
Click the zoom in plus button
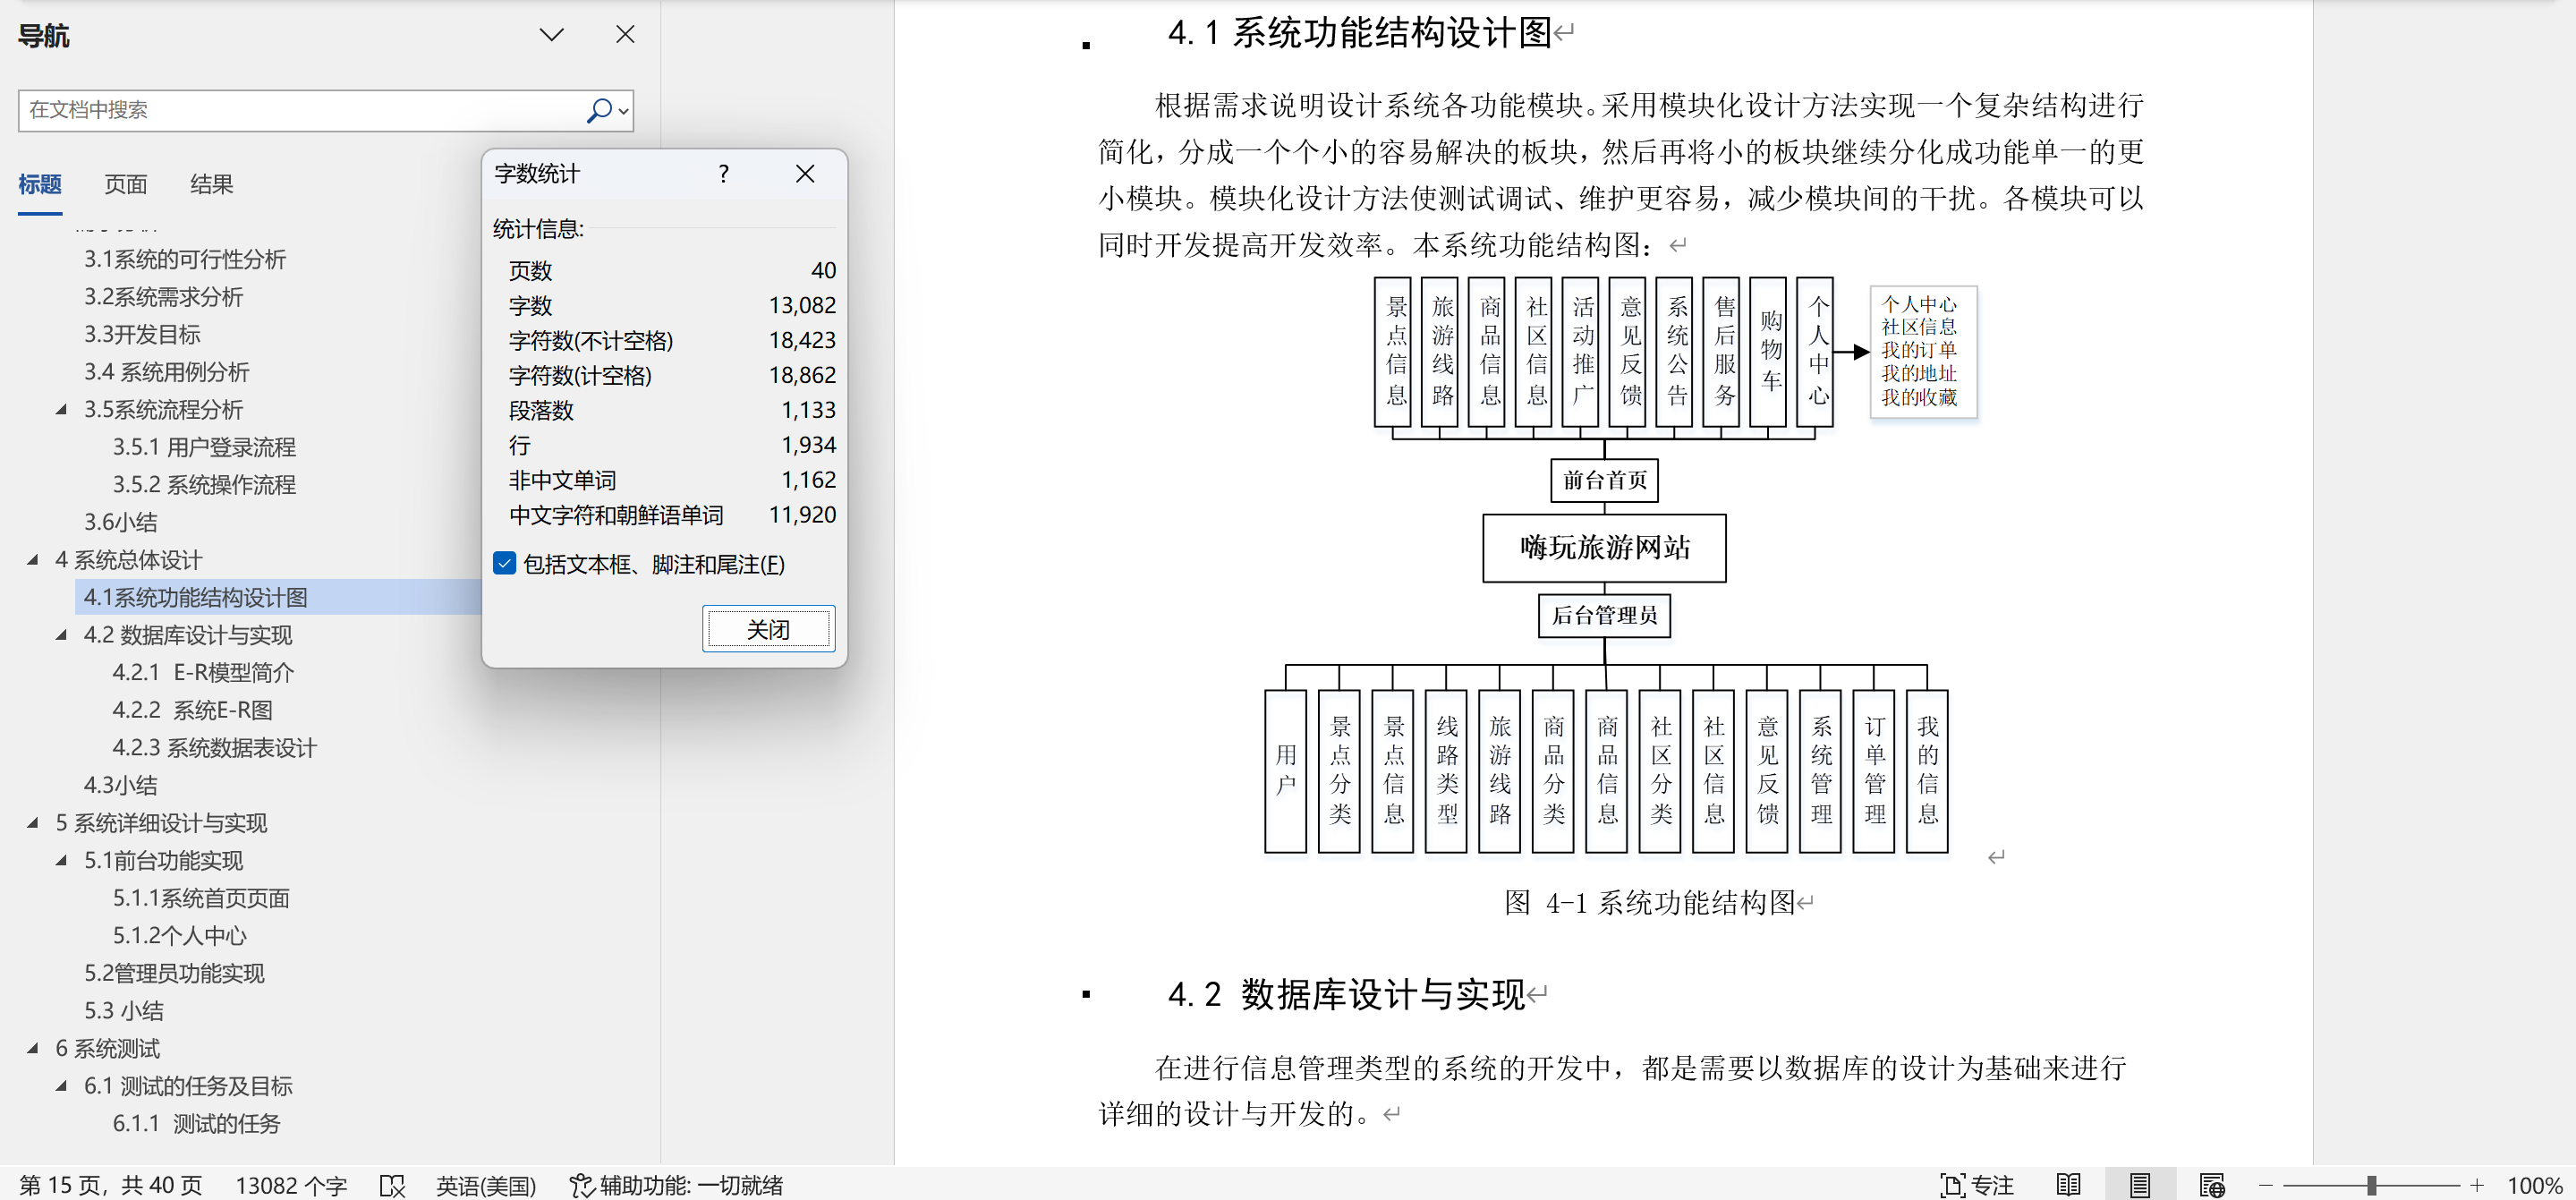coord(2477,1185)
